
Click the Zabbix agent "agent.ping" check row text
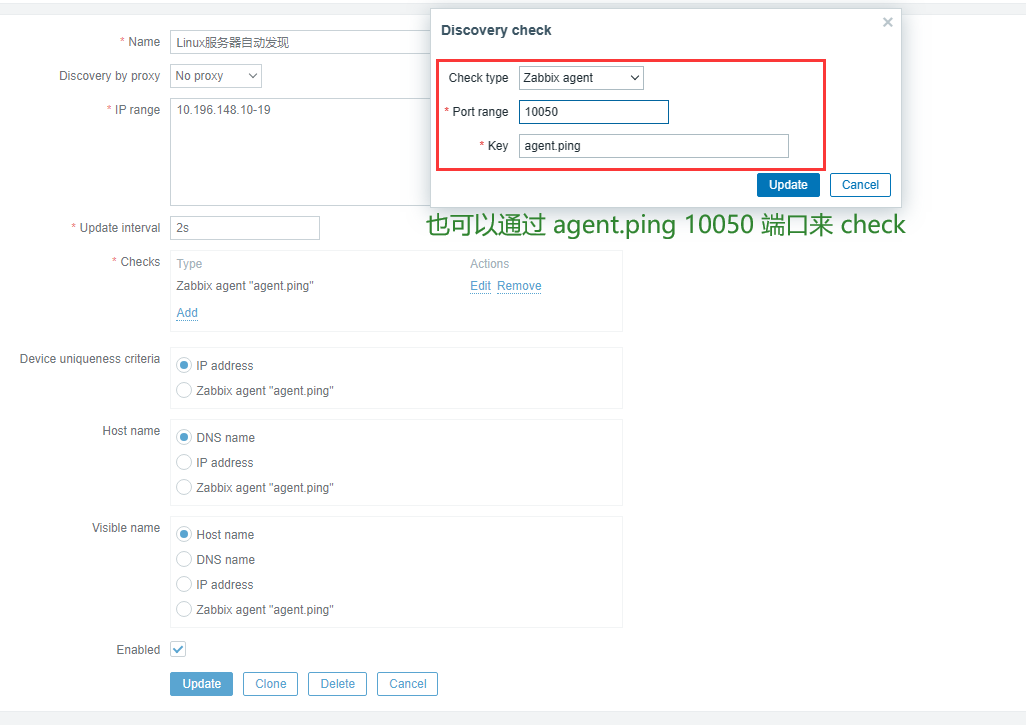(245, 286)
